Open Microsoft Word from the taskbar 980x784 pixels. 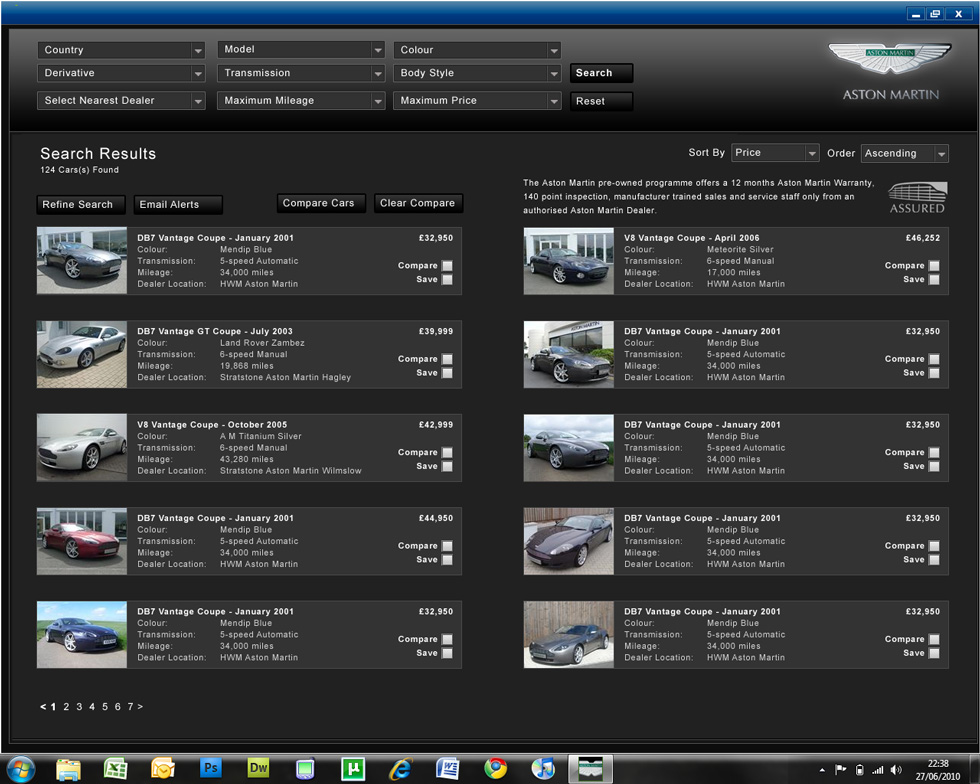point(448,767)
